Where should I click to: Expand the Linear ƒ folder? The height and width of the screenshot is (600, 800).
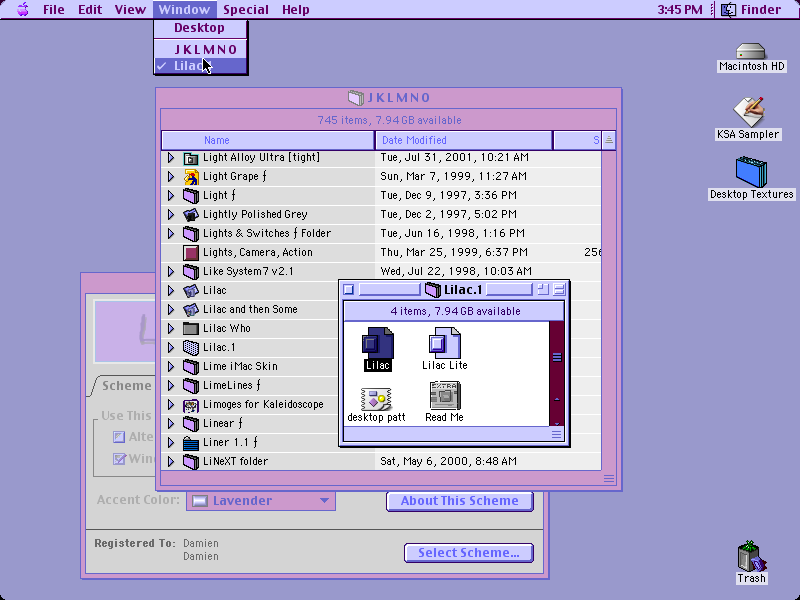pos(171,423)
